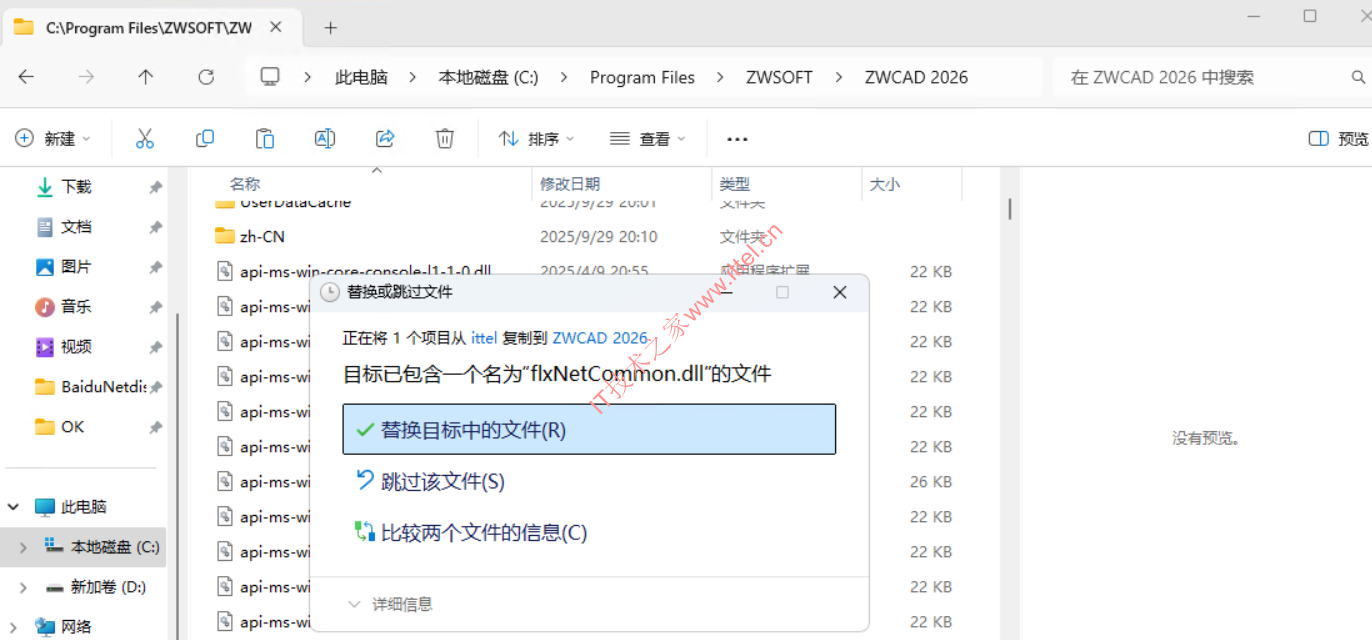The width and height of the screenshot is (1372, 640).
Task: Expand the 网络 tree node
Action: (x=14, y=627)
